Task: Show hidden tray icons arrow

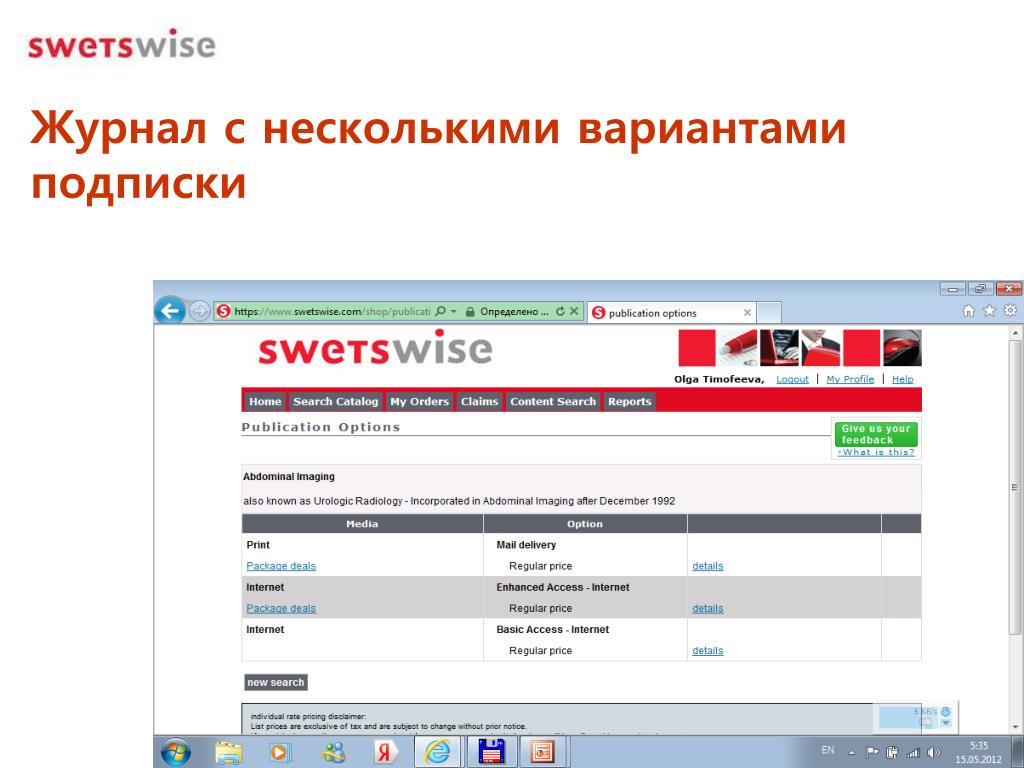Action: [852, 753]
